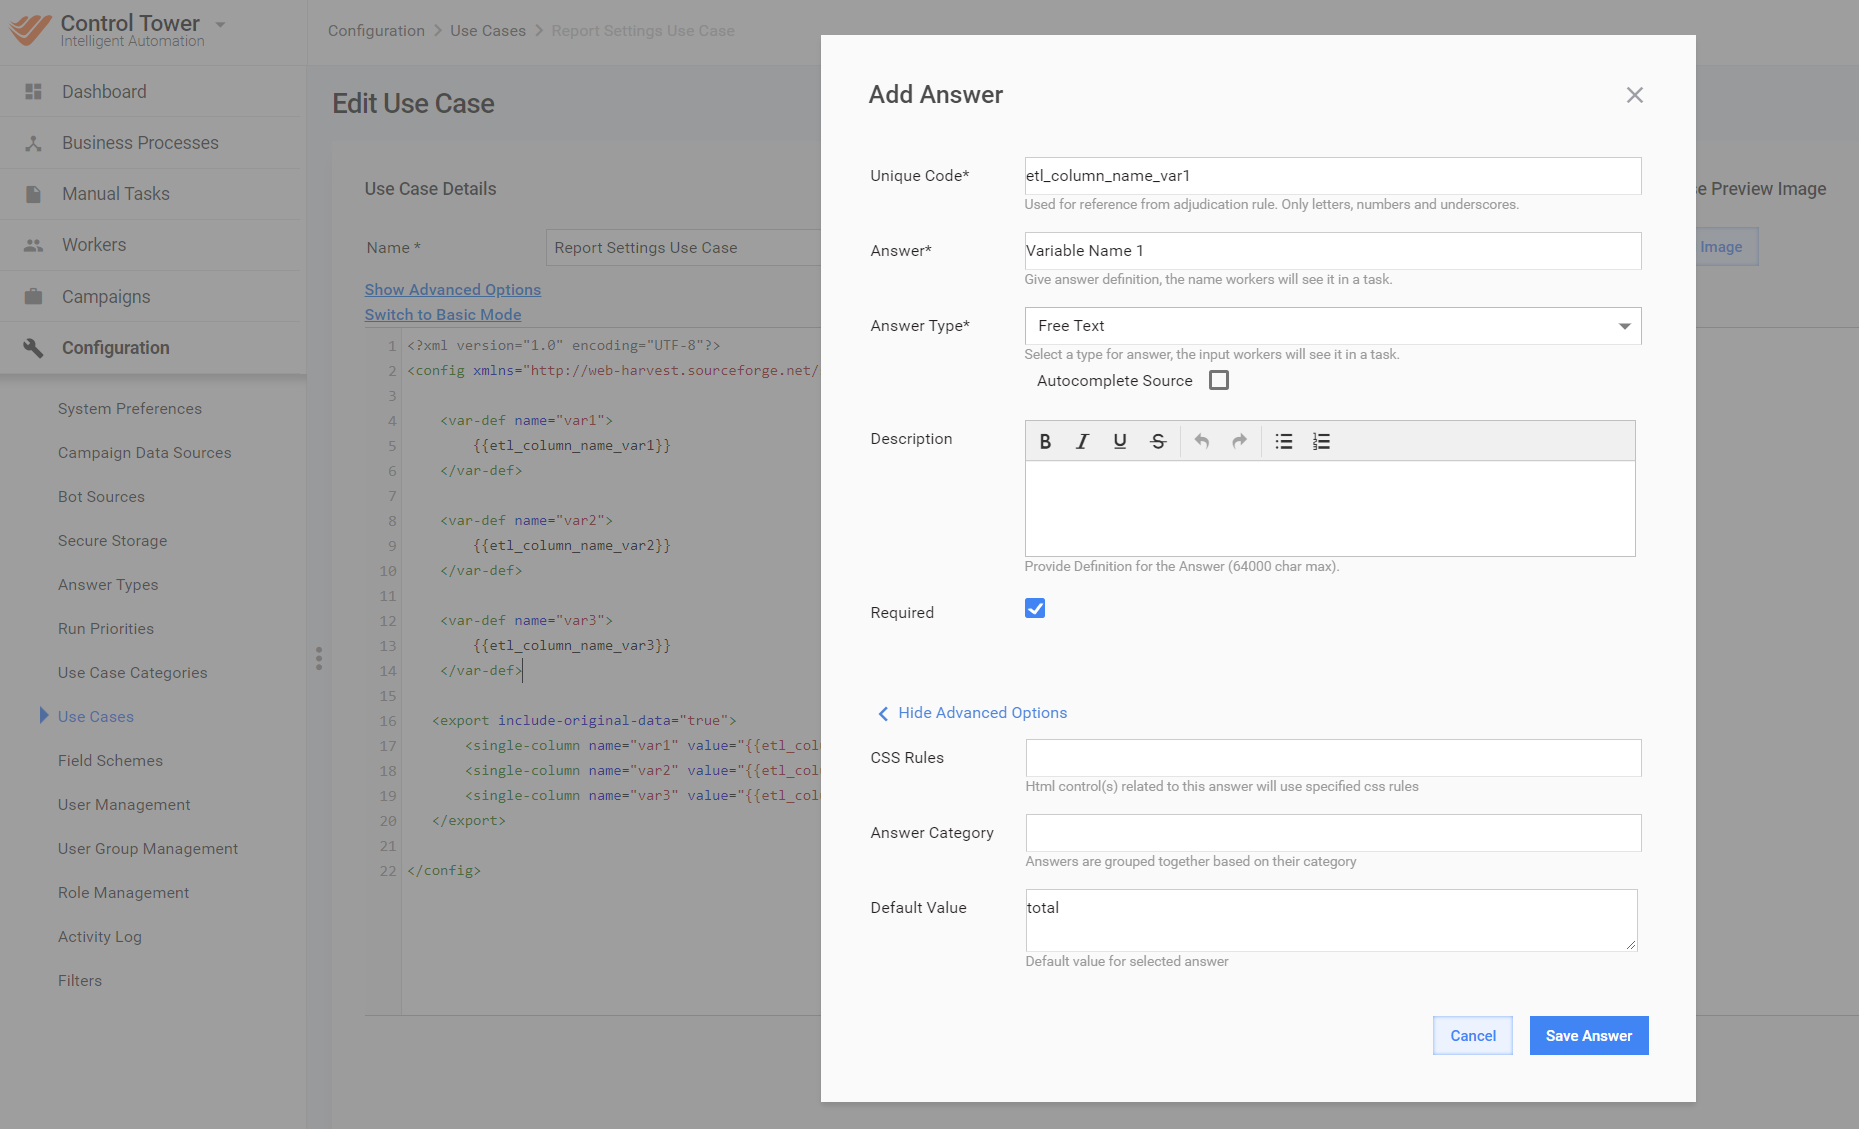1859x1129 pixels.
Task: Click the Underline formatting icon
Action: coord(1120,441)
